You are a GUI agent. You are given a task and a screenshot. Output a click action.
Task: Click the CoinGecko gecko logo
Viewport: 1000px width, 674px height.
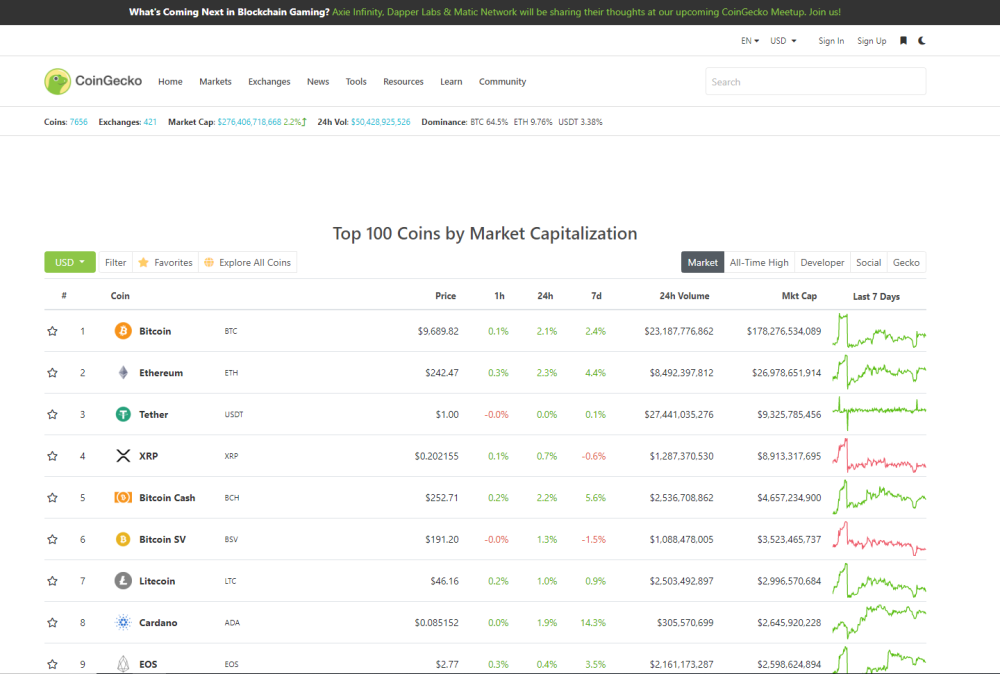[57, 82]
